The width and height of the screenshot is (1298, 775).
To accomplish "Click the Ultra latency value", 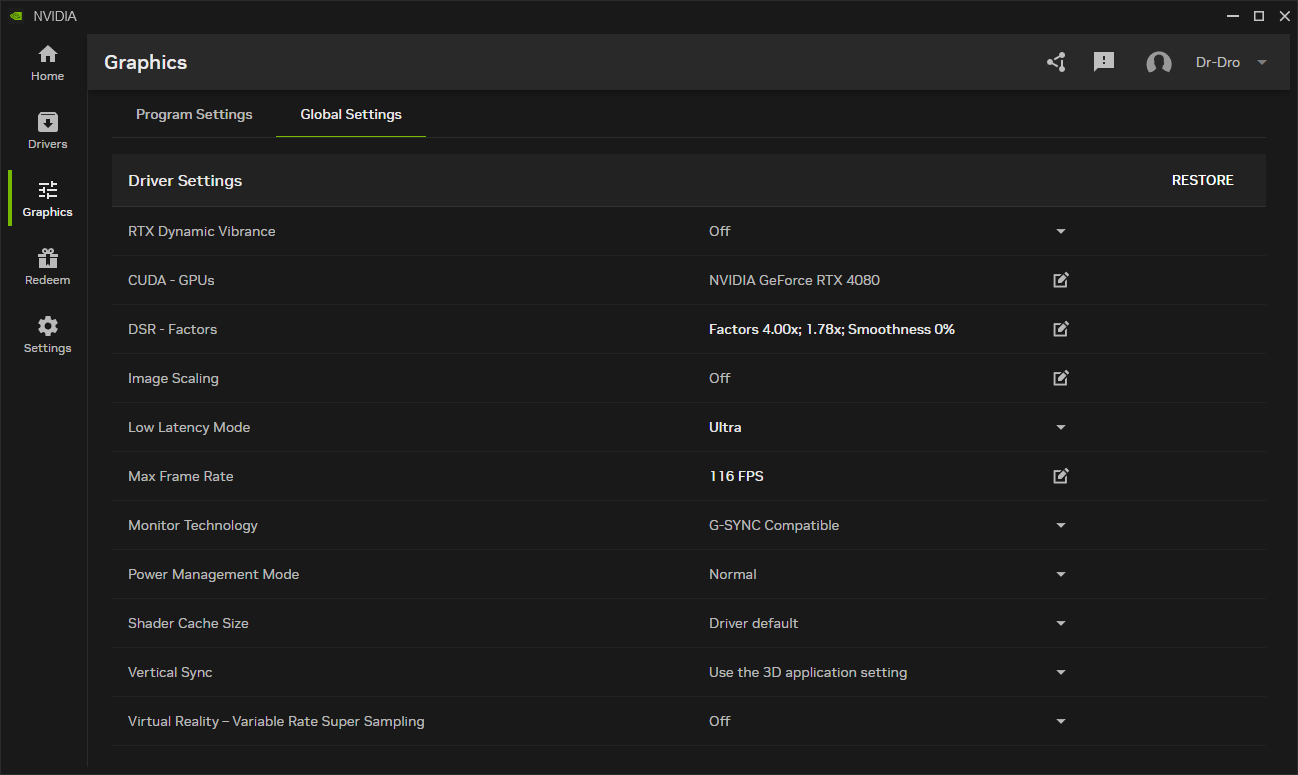I will [725, 427].
